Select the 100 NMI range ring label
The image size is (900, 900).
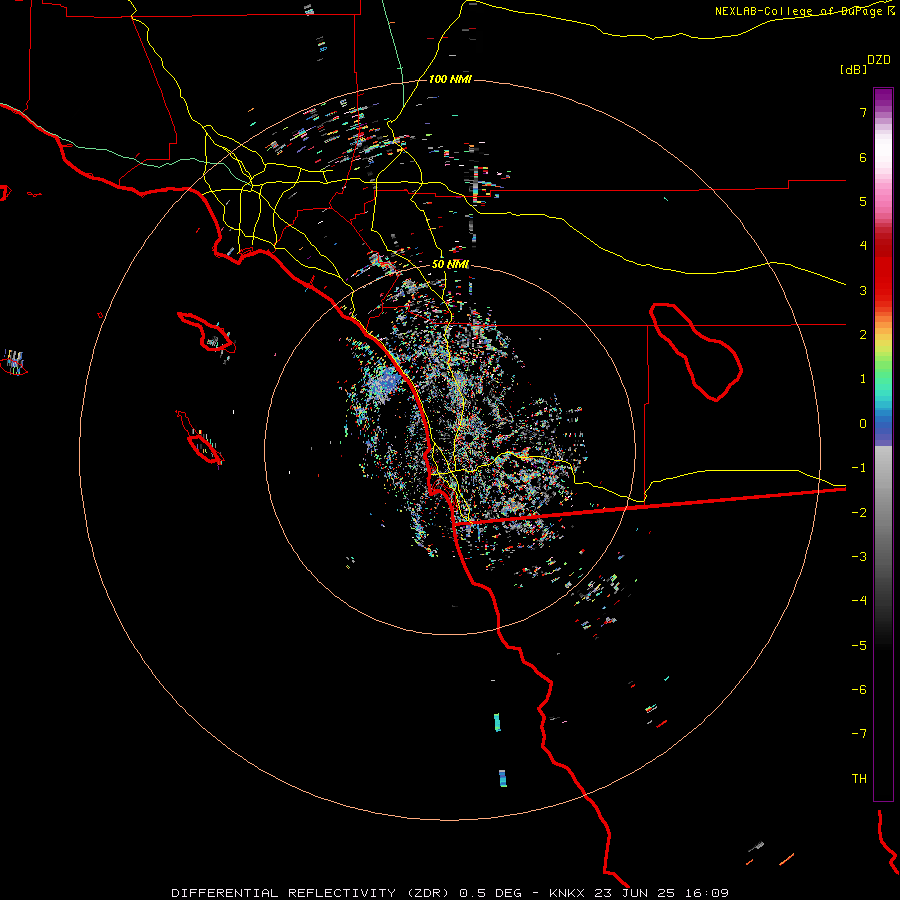point(450,79)
